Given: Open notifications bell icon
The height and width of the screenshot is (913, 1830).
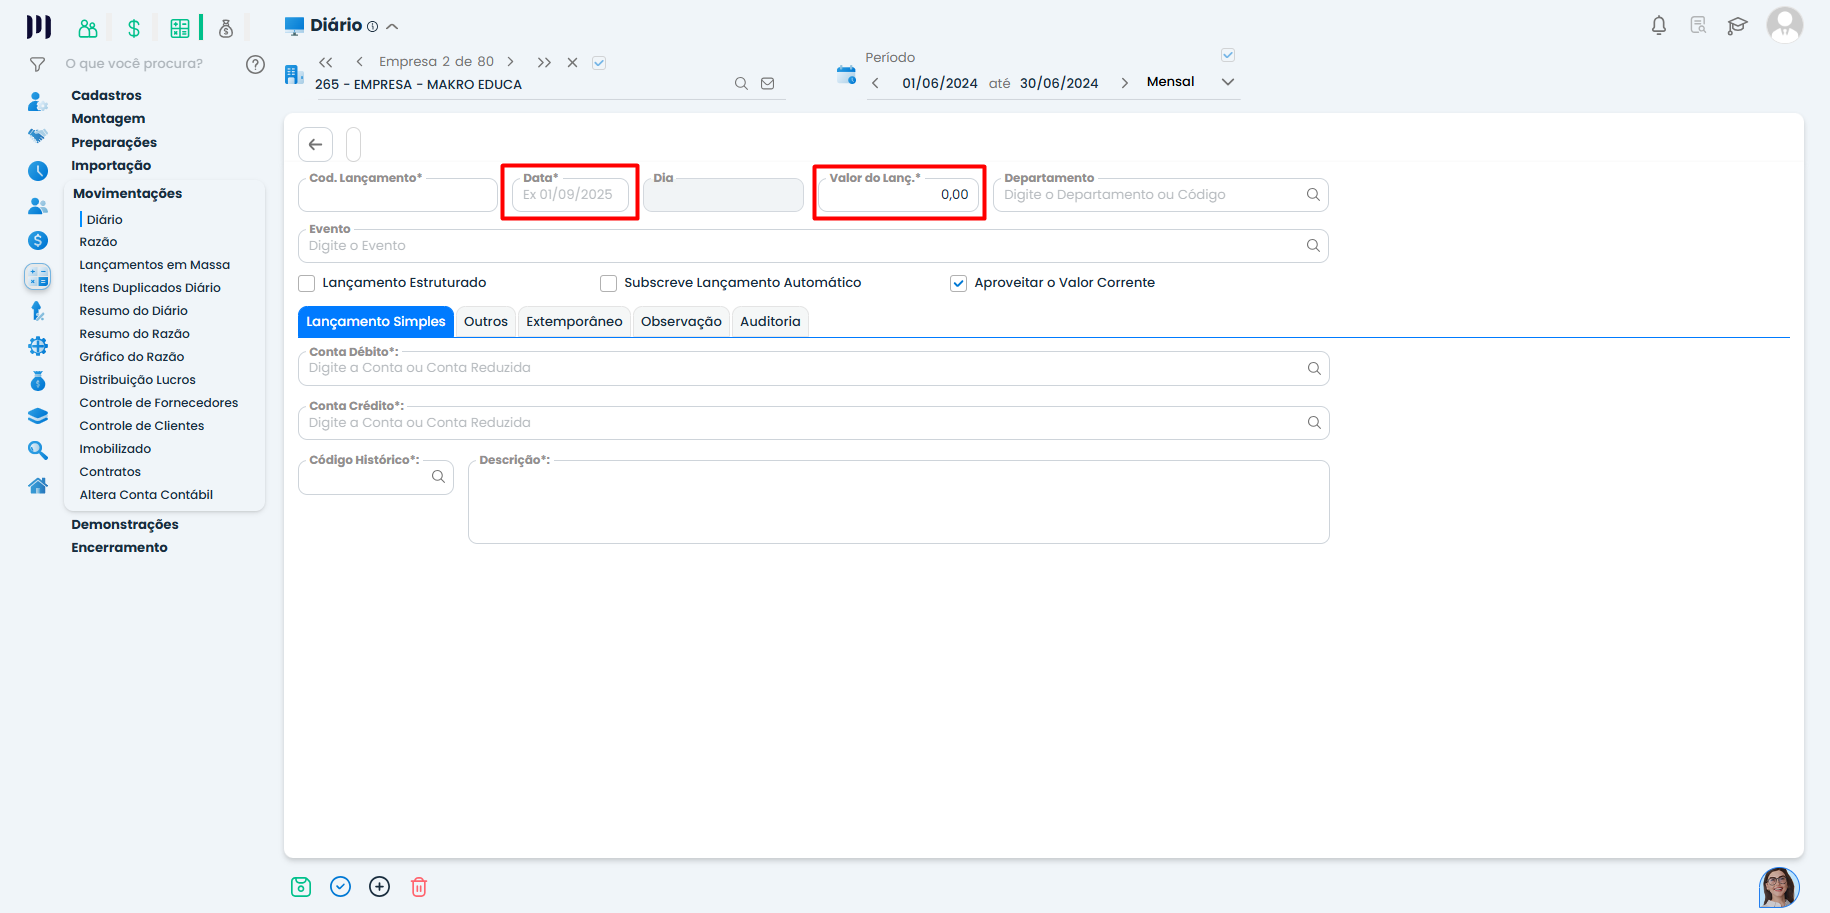Looking at the screenshot, I should [x=1658, y=26].
